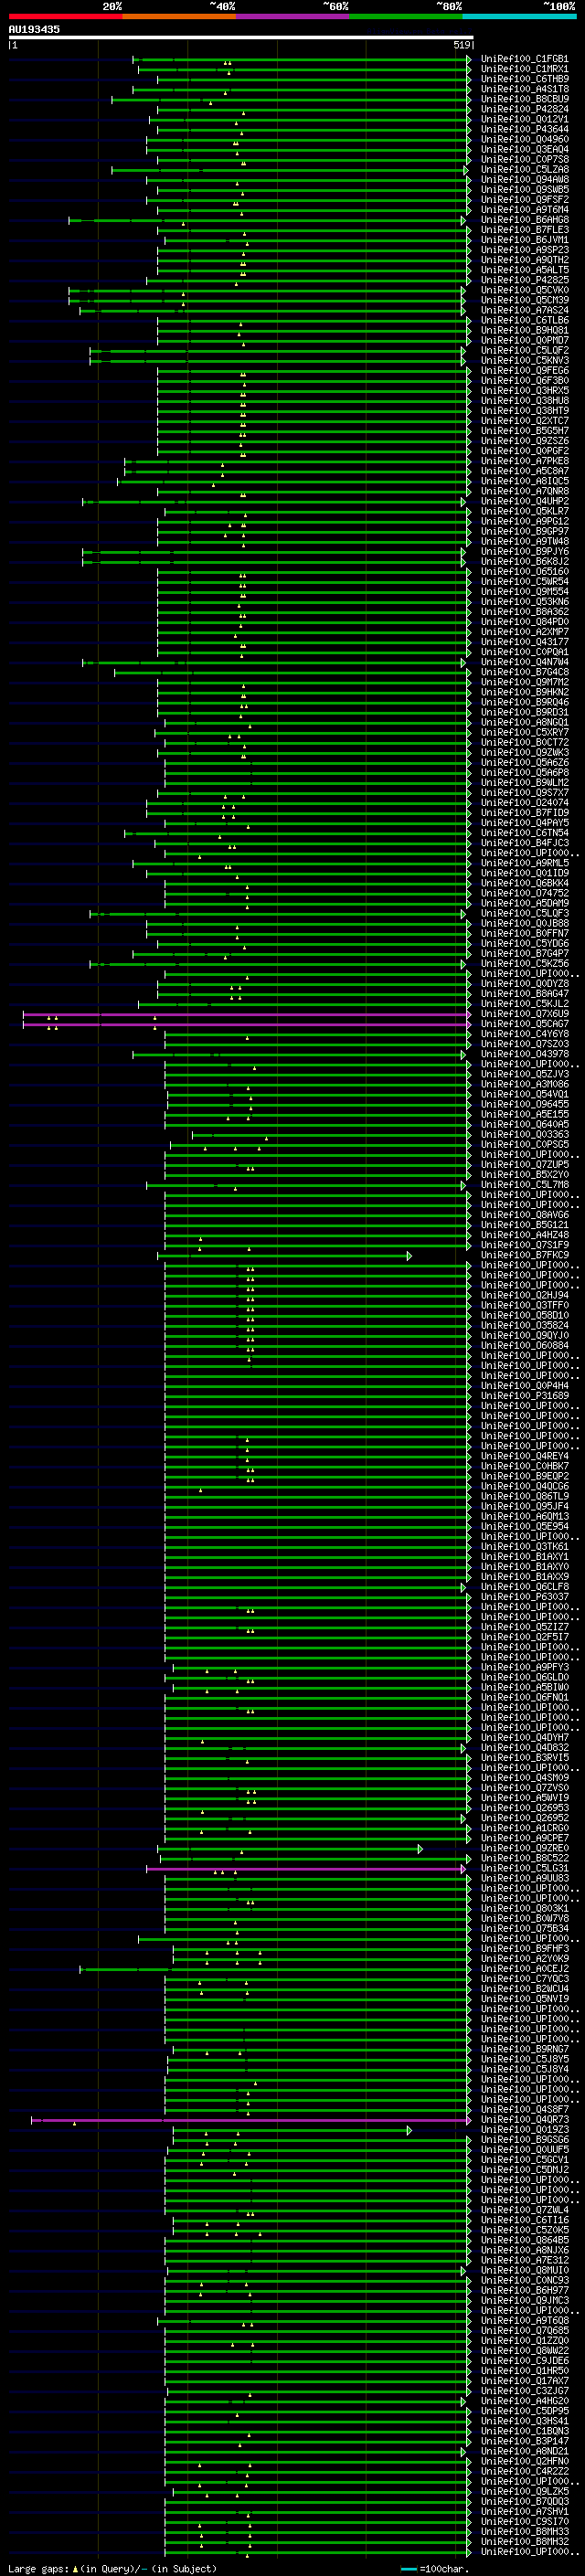Select the UniRef100_Q2HJ94 label
Image resolution: width=585 pixels, height=2576 pixels.
[x=525, y=1295]
